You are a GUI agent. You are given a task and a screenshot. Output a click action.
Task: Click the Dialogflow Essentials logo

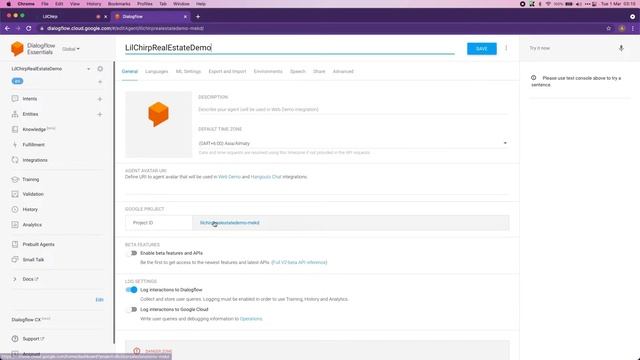[33, 49]
